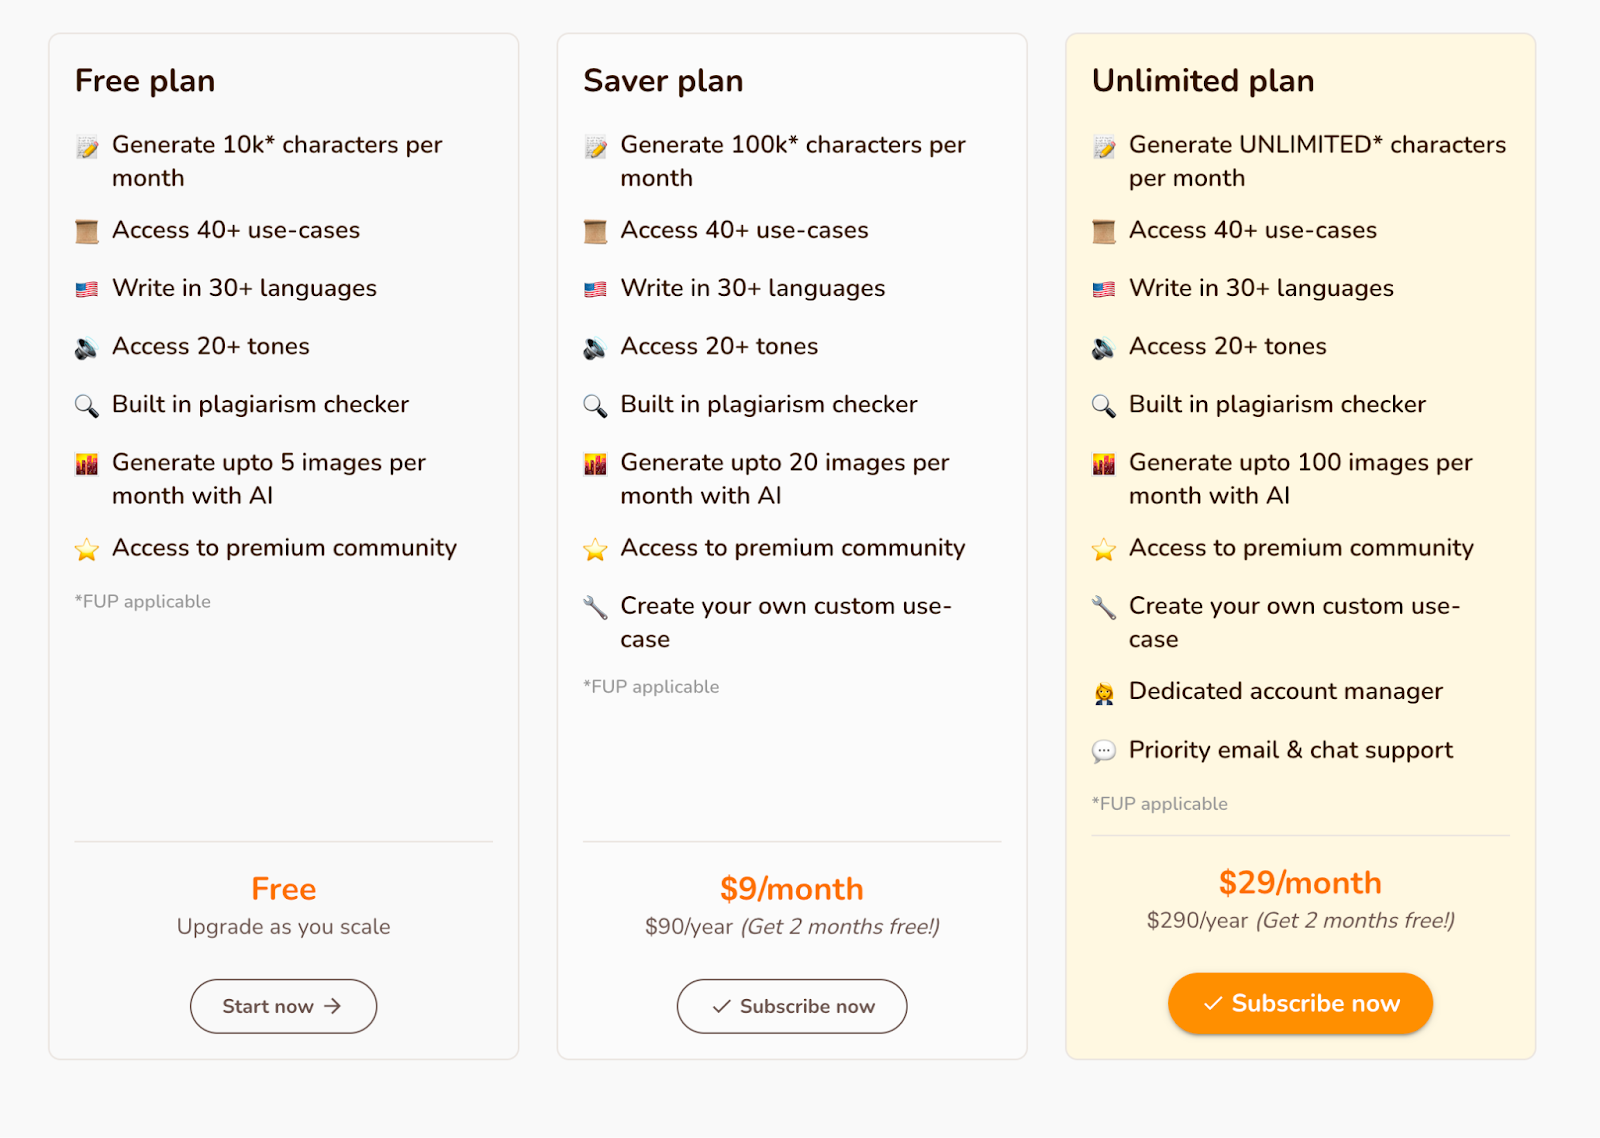Click the scroll icon beside Saver plan use-cases
The image size is (1600, 1138).
(x=595, y=232)
